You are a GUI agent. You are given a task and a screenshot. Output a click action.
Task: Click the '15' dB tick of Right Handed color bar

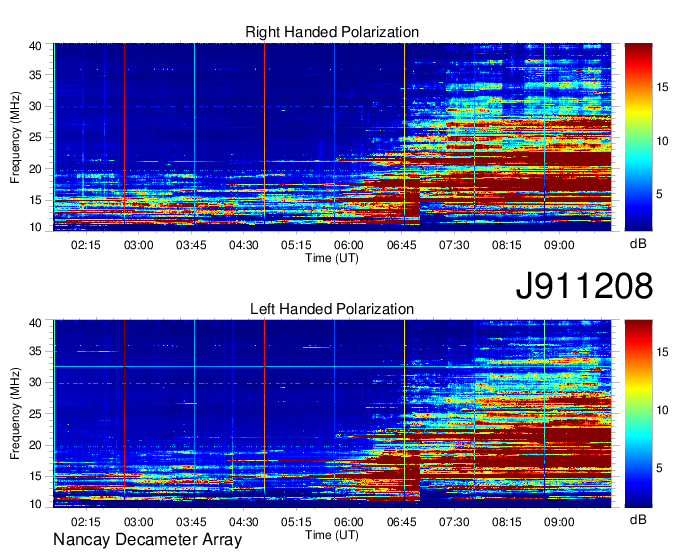click(662, 88)
